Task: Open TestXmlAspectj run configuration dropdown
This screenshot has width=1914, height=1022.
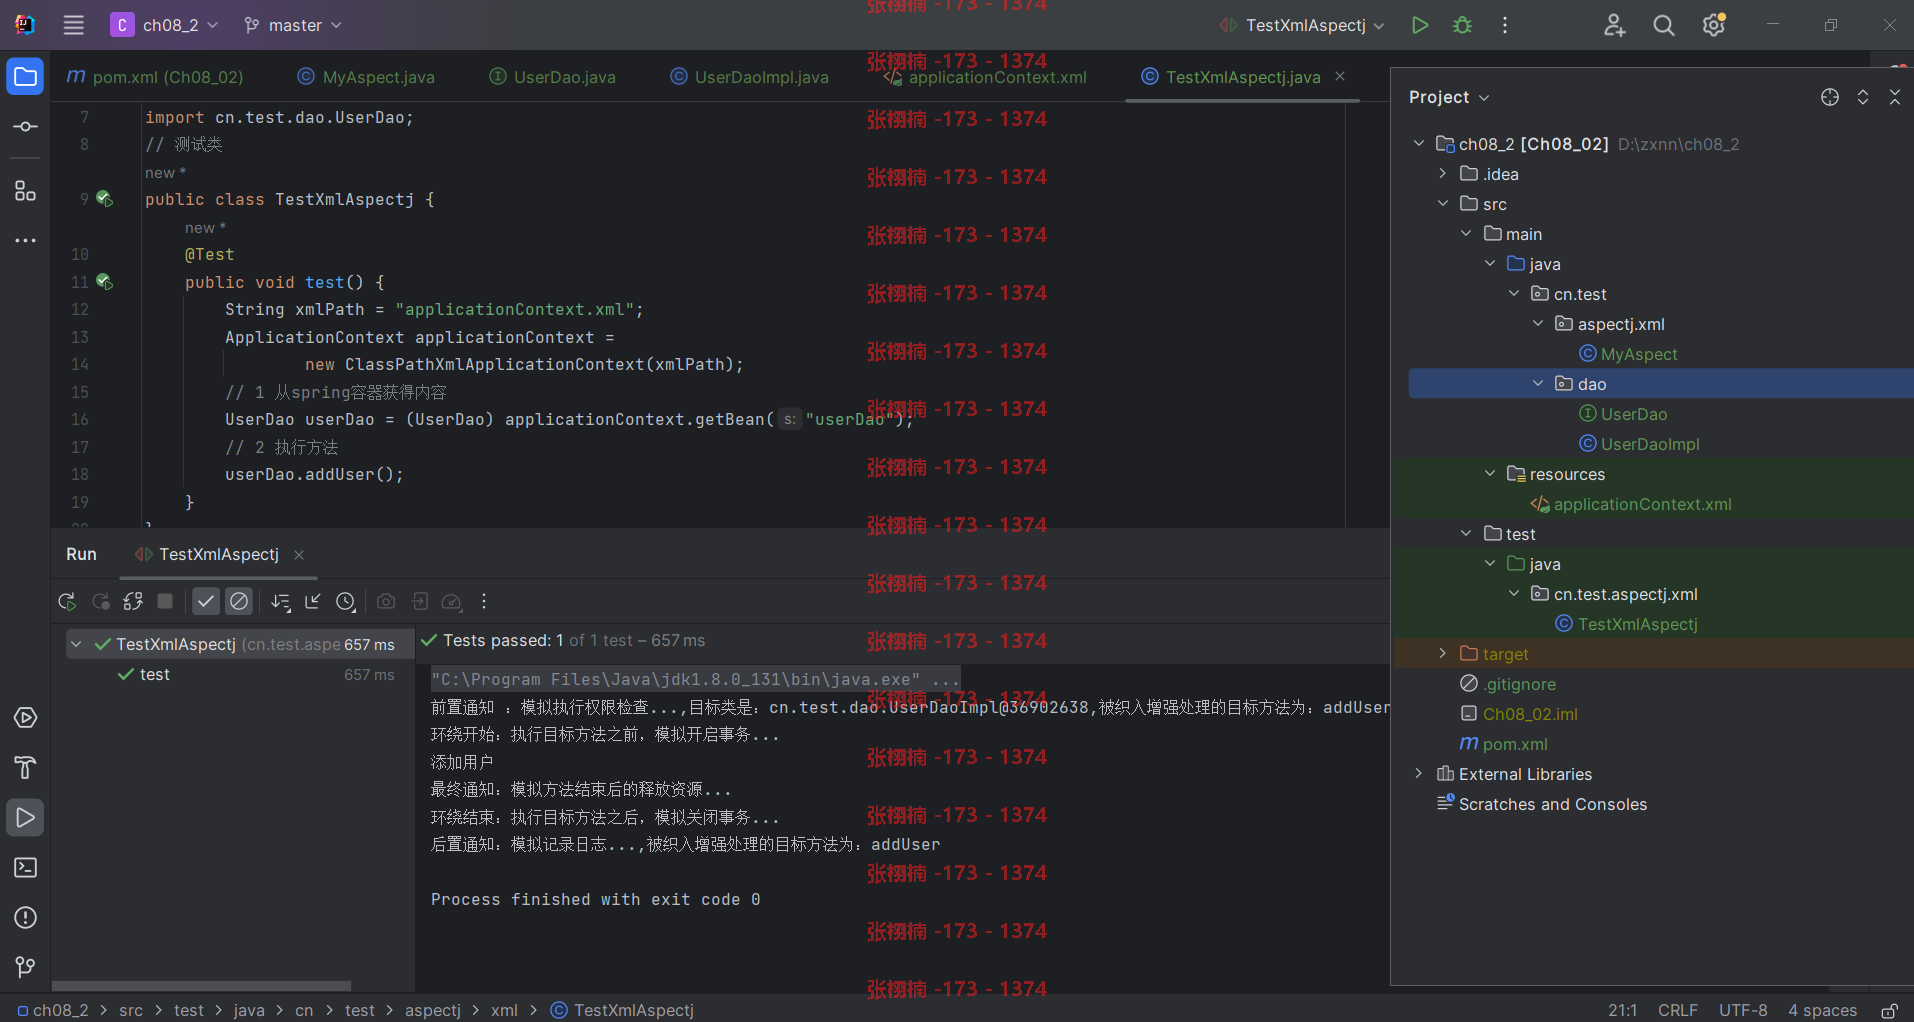Action: [1302, 25]
